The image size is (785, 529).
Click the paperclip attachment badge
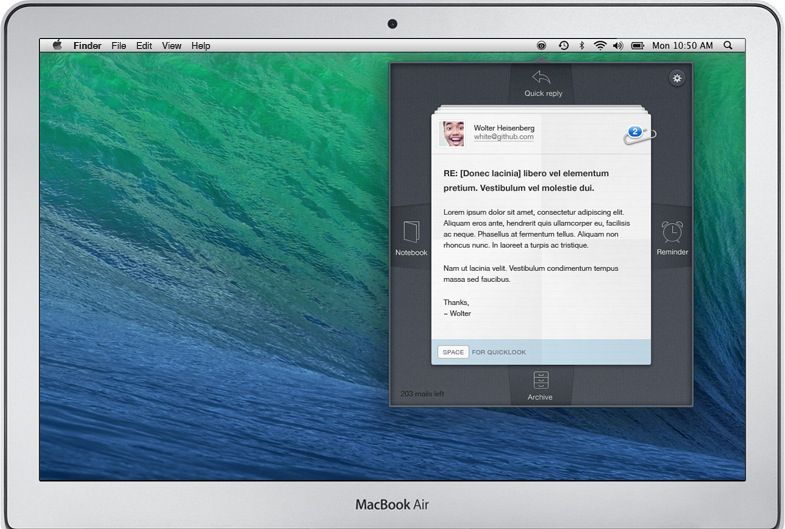click(637, 134)
